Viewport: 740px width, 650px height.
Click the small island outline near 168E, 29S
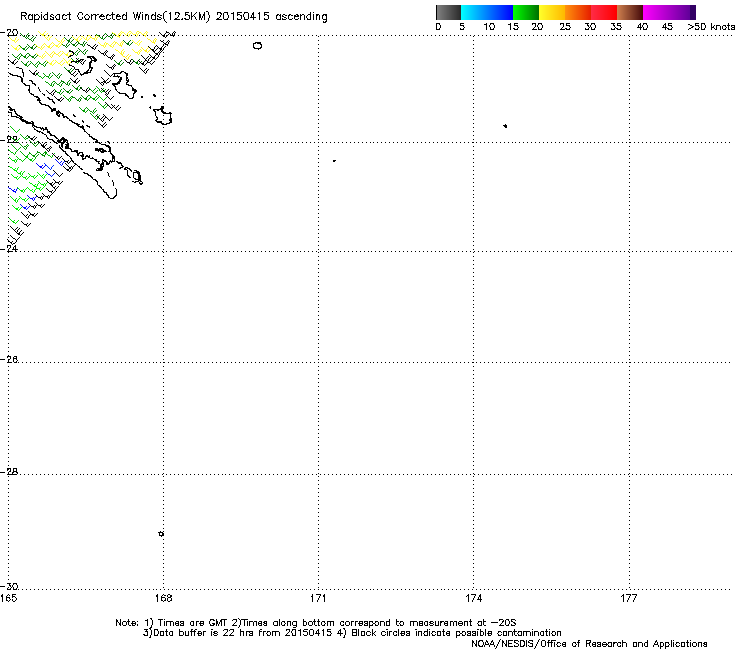coord(161,534)
